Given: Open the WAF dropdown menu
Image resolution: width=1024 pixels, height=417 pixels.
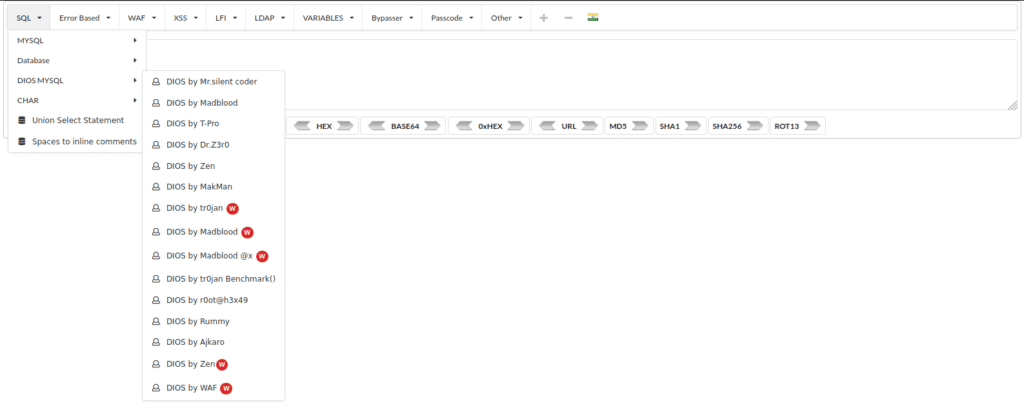Looking at the screenshot, I should (x=140, y=18).
